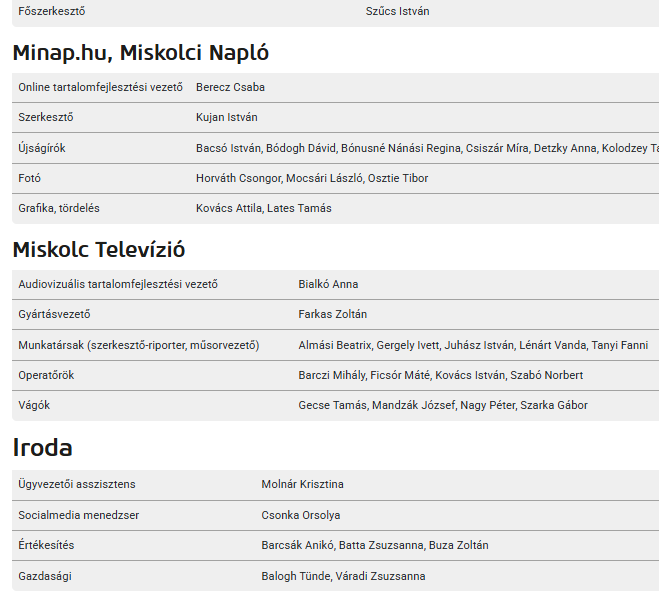Screen dimensions: 659x600
Task: Click editors list starting 'Gecse Tamás'
Action: pos(443,405)
